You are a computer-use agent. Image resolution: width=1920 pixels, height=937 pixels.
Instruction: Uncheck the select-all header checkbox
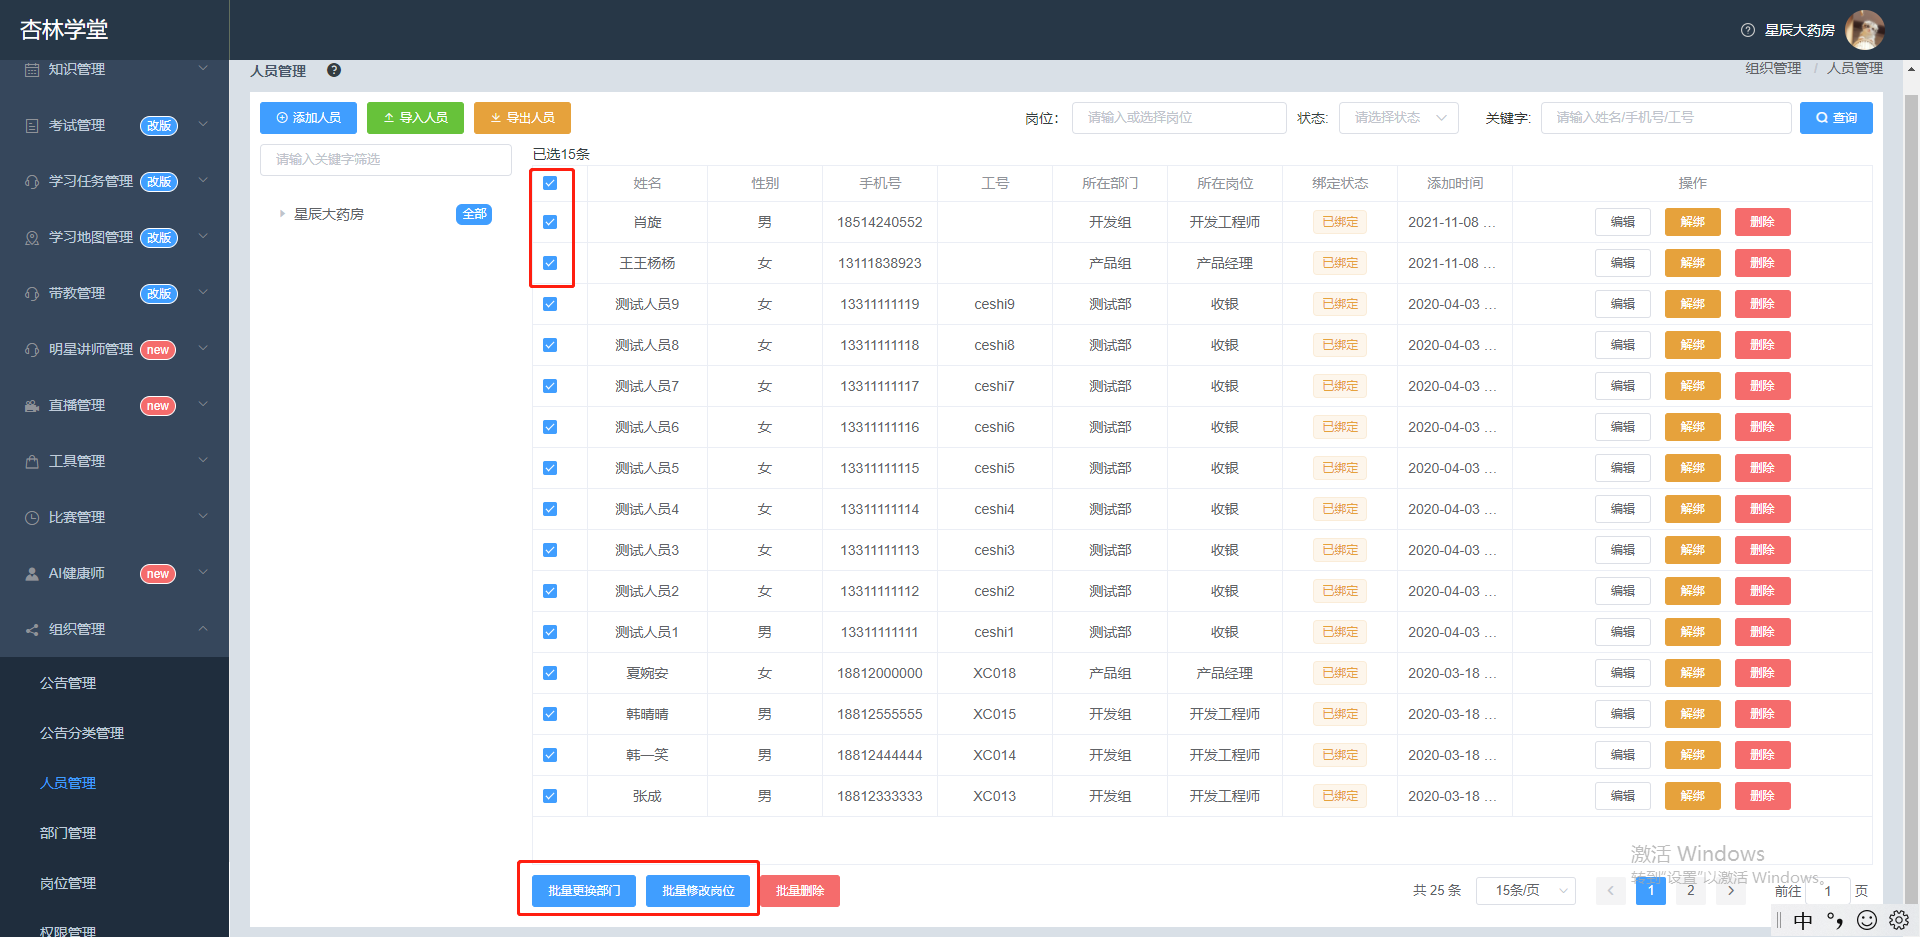pyautogui.click(x=550, y=183)
